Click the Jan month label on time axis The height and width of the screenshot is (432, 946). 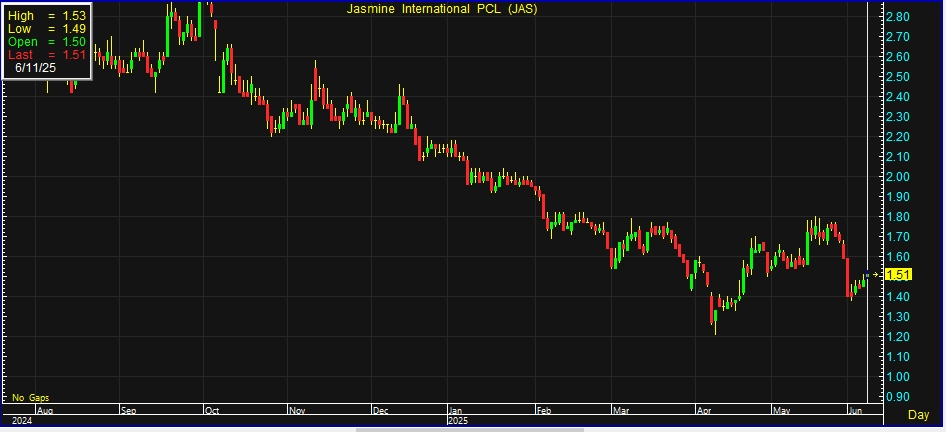[456, 411]
